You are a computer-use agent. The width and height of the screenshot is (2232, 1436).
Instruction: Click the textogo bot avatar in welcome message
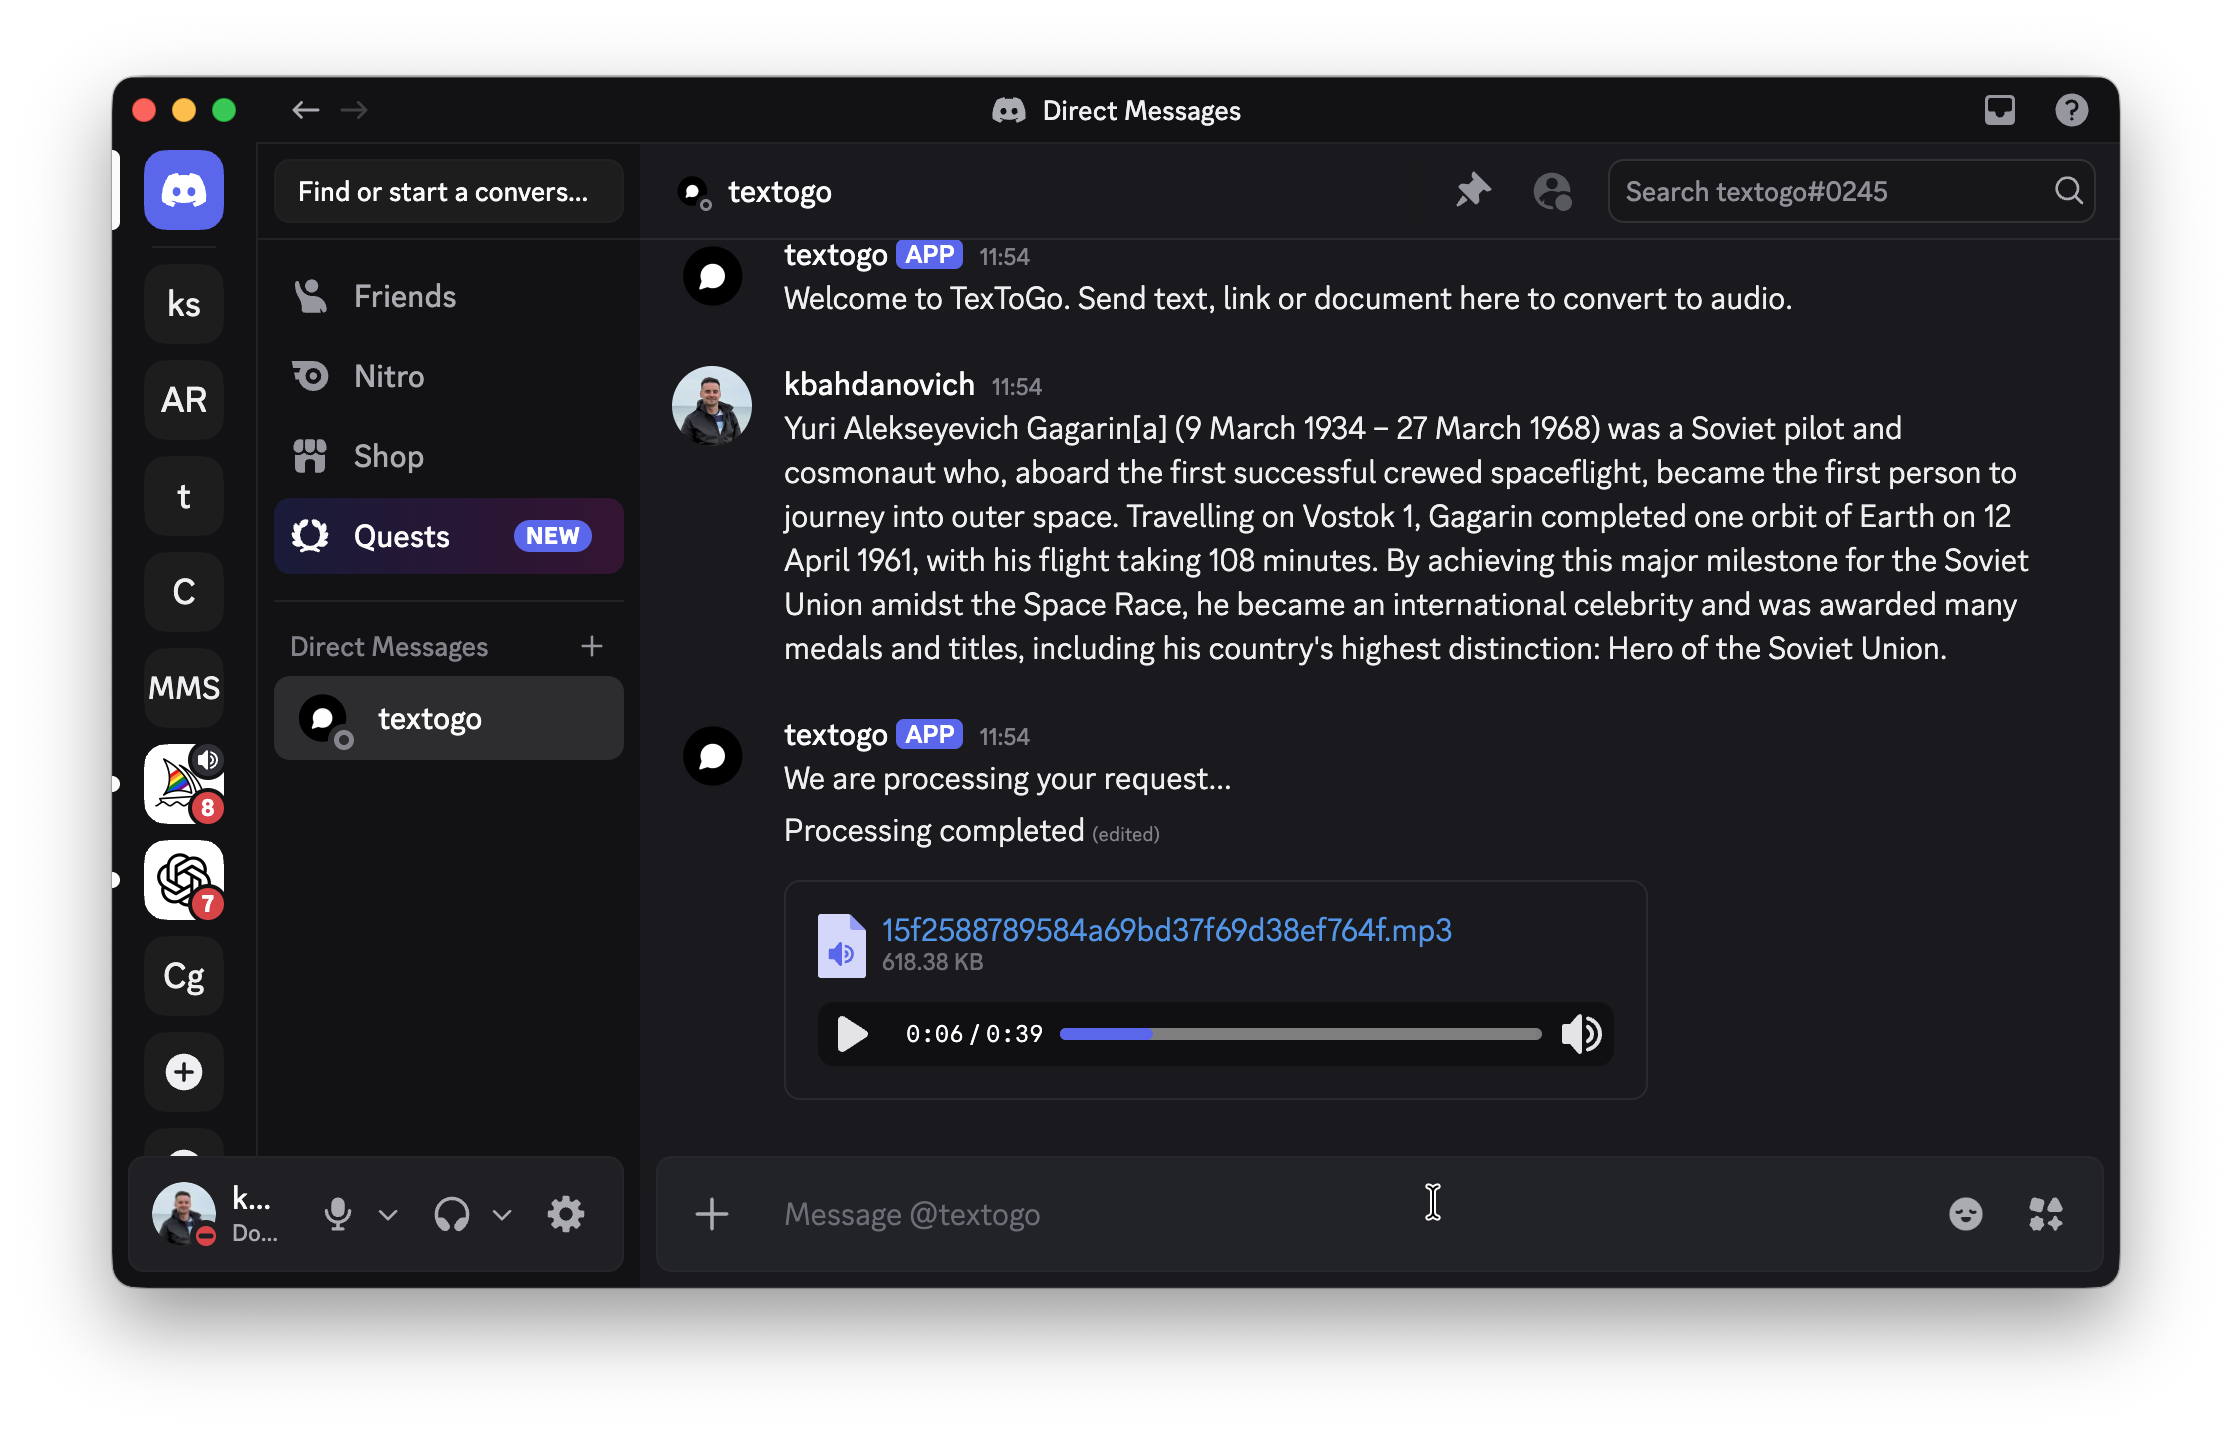[712, 276]
